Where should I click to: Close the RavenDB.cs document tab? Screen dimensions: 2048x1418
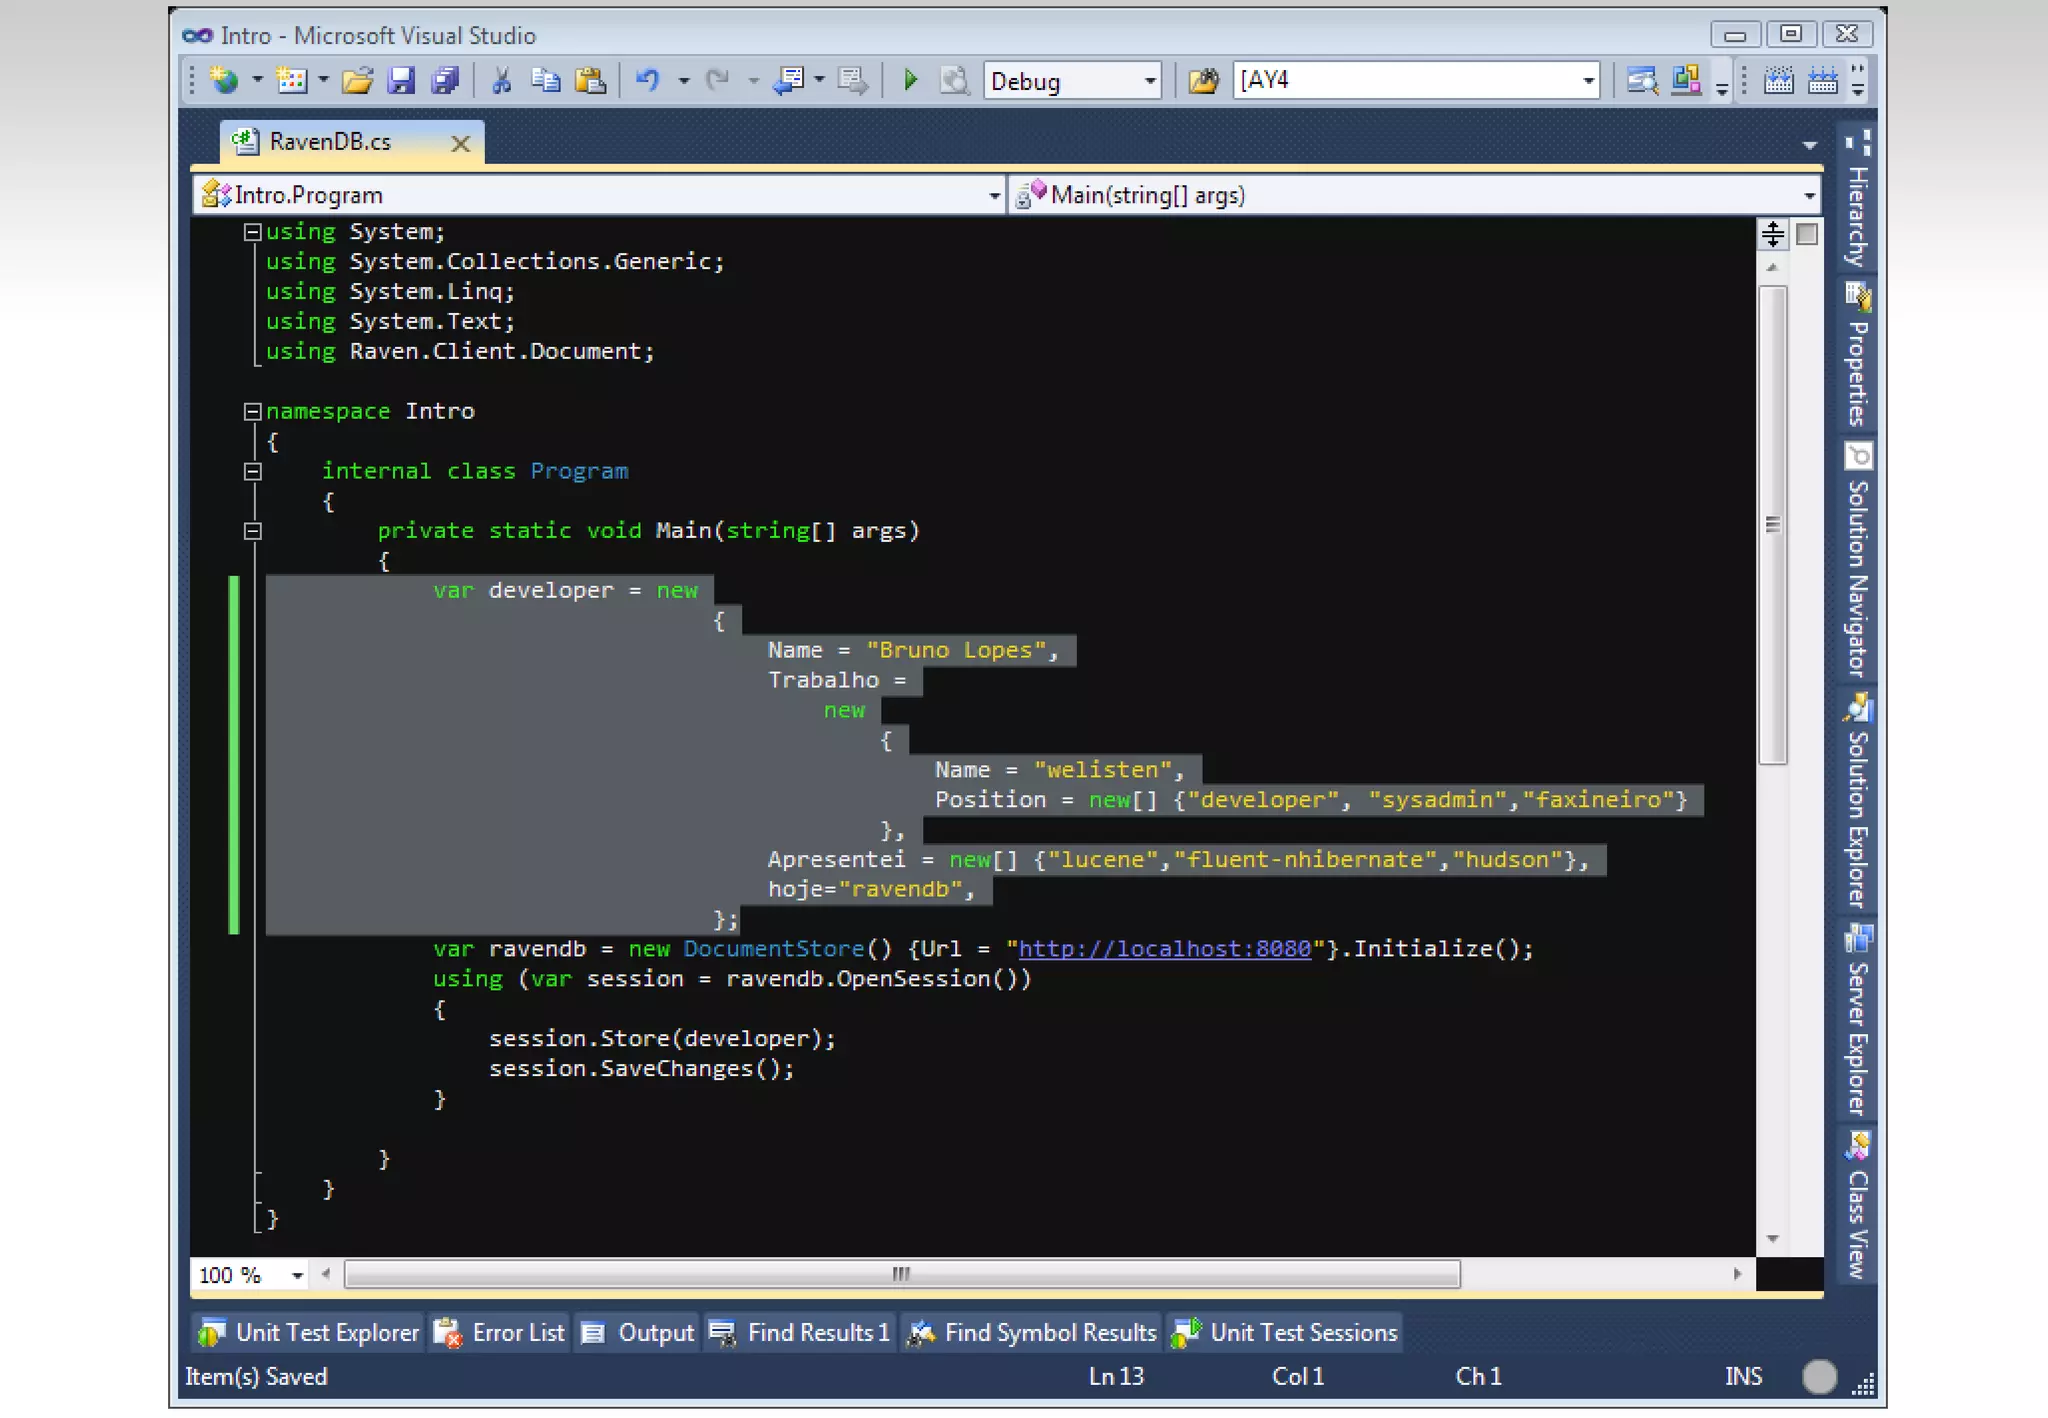(460, 143)
